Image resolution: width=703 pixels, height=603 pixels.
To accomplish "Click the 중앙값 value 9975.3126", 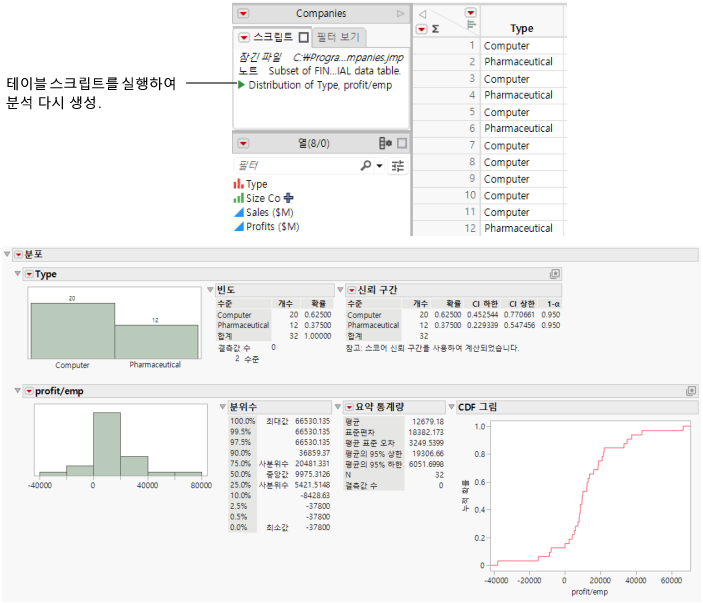I will coord(312,474).
